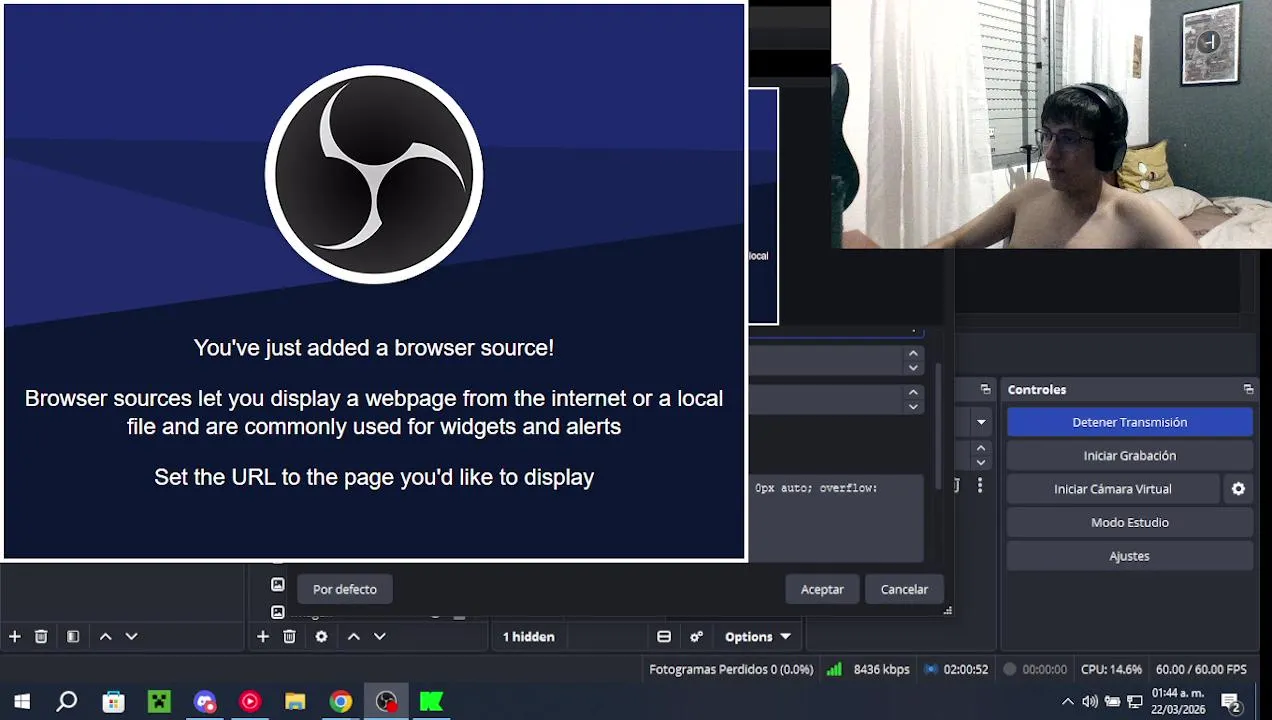Click the custom CSS text field
1272x720 pixels.
point(836,516)
